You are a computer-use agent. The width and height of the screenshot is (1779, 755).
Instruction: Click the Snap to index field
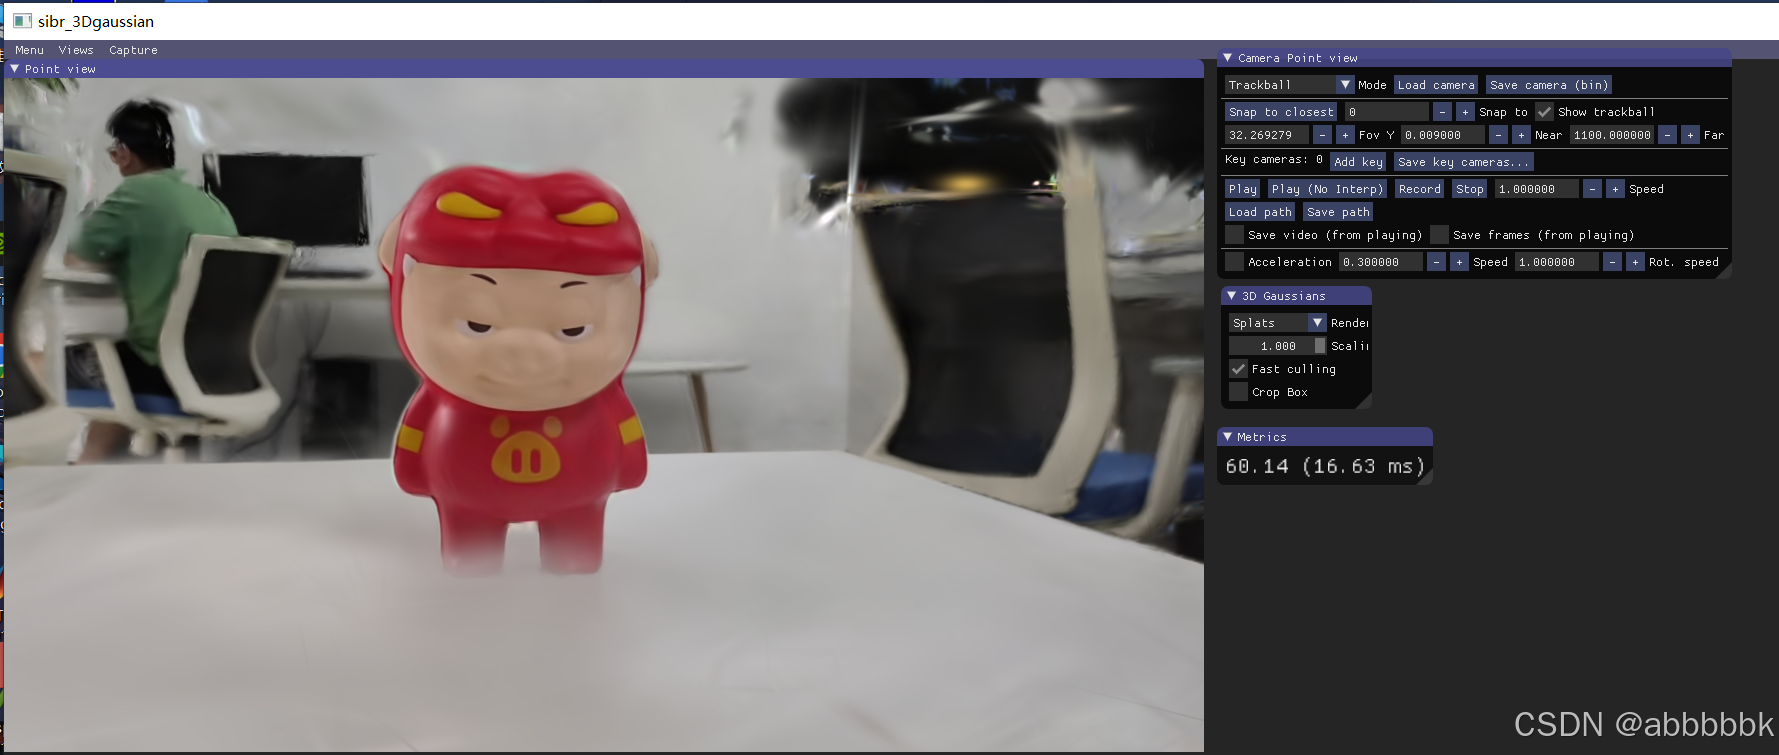tap(1386, 112)
